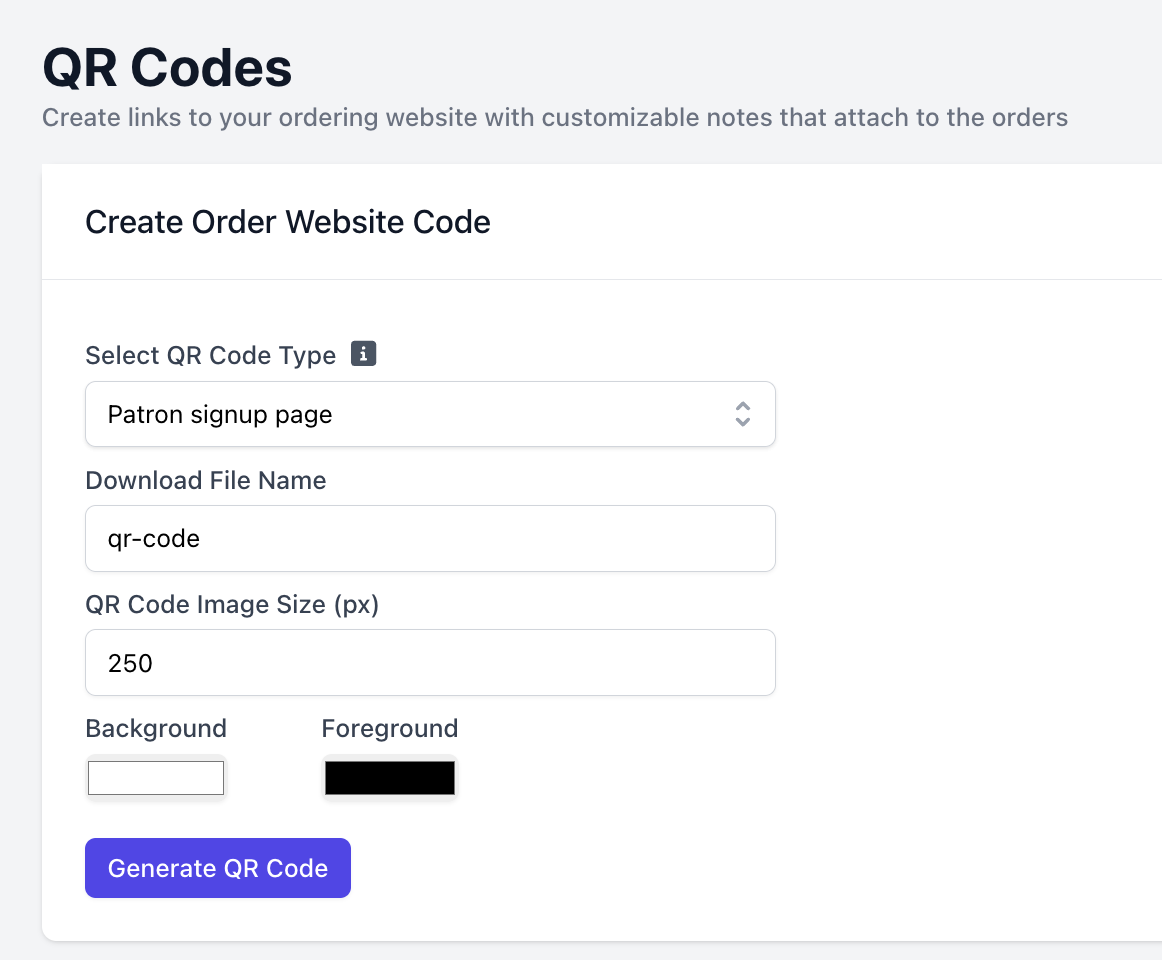Click the Download File Name label
This screenshot has height=960, width=1162.
pos(206,481)
